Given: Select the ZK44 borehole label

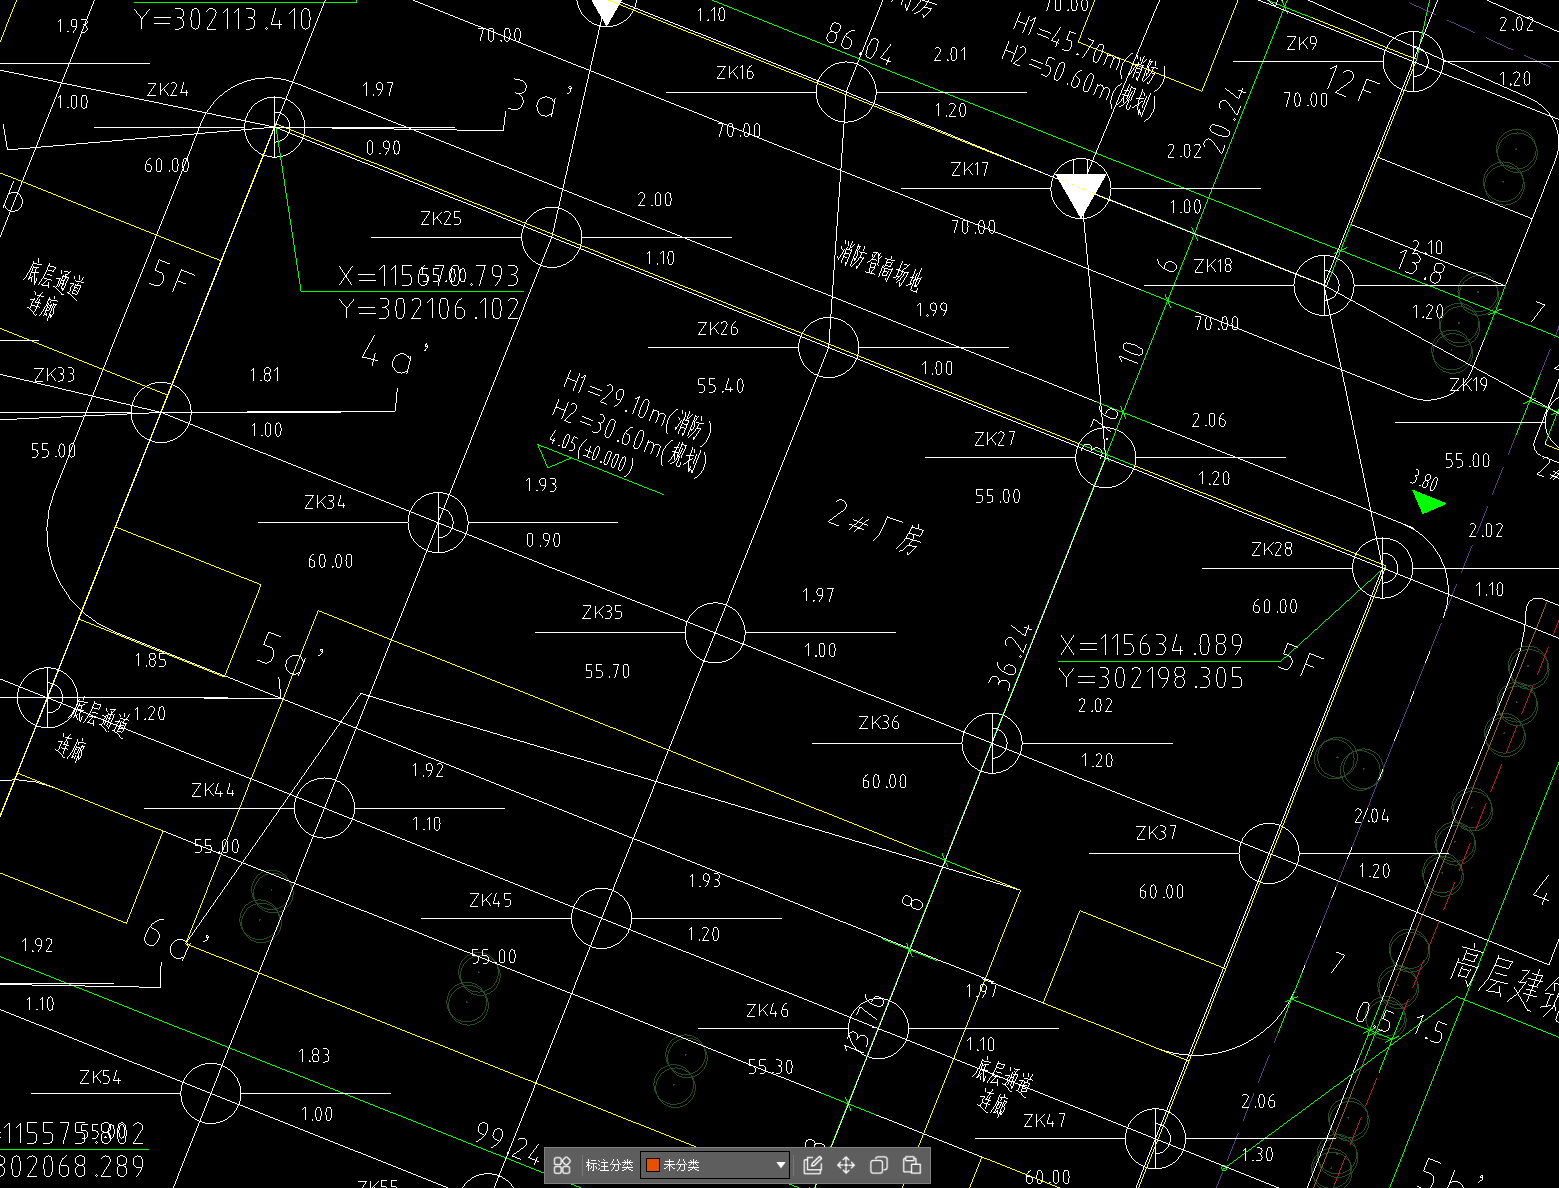Looking at the screenshot, I should point(213,790).
